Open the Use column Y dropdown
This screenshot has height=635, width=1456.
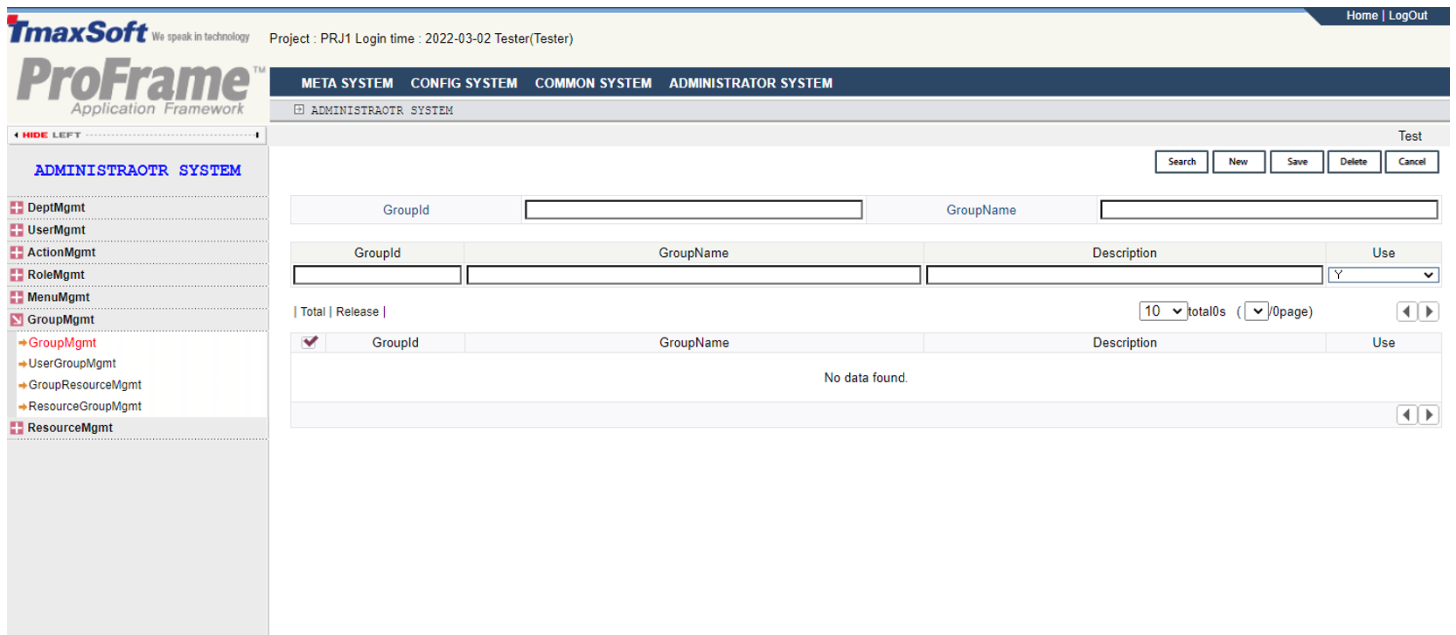1384,274
